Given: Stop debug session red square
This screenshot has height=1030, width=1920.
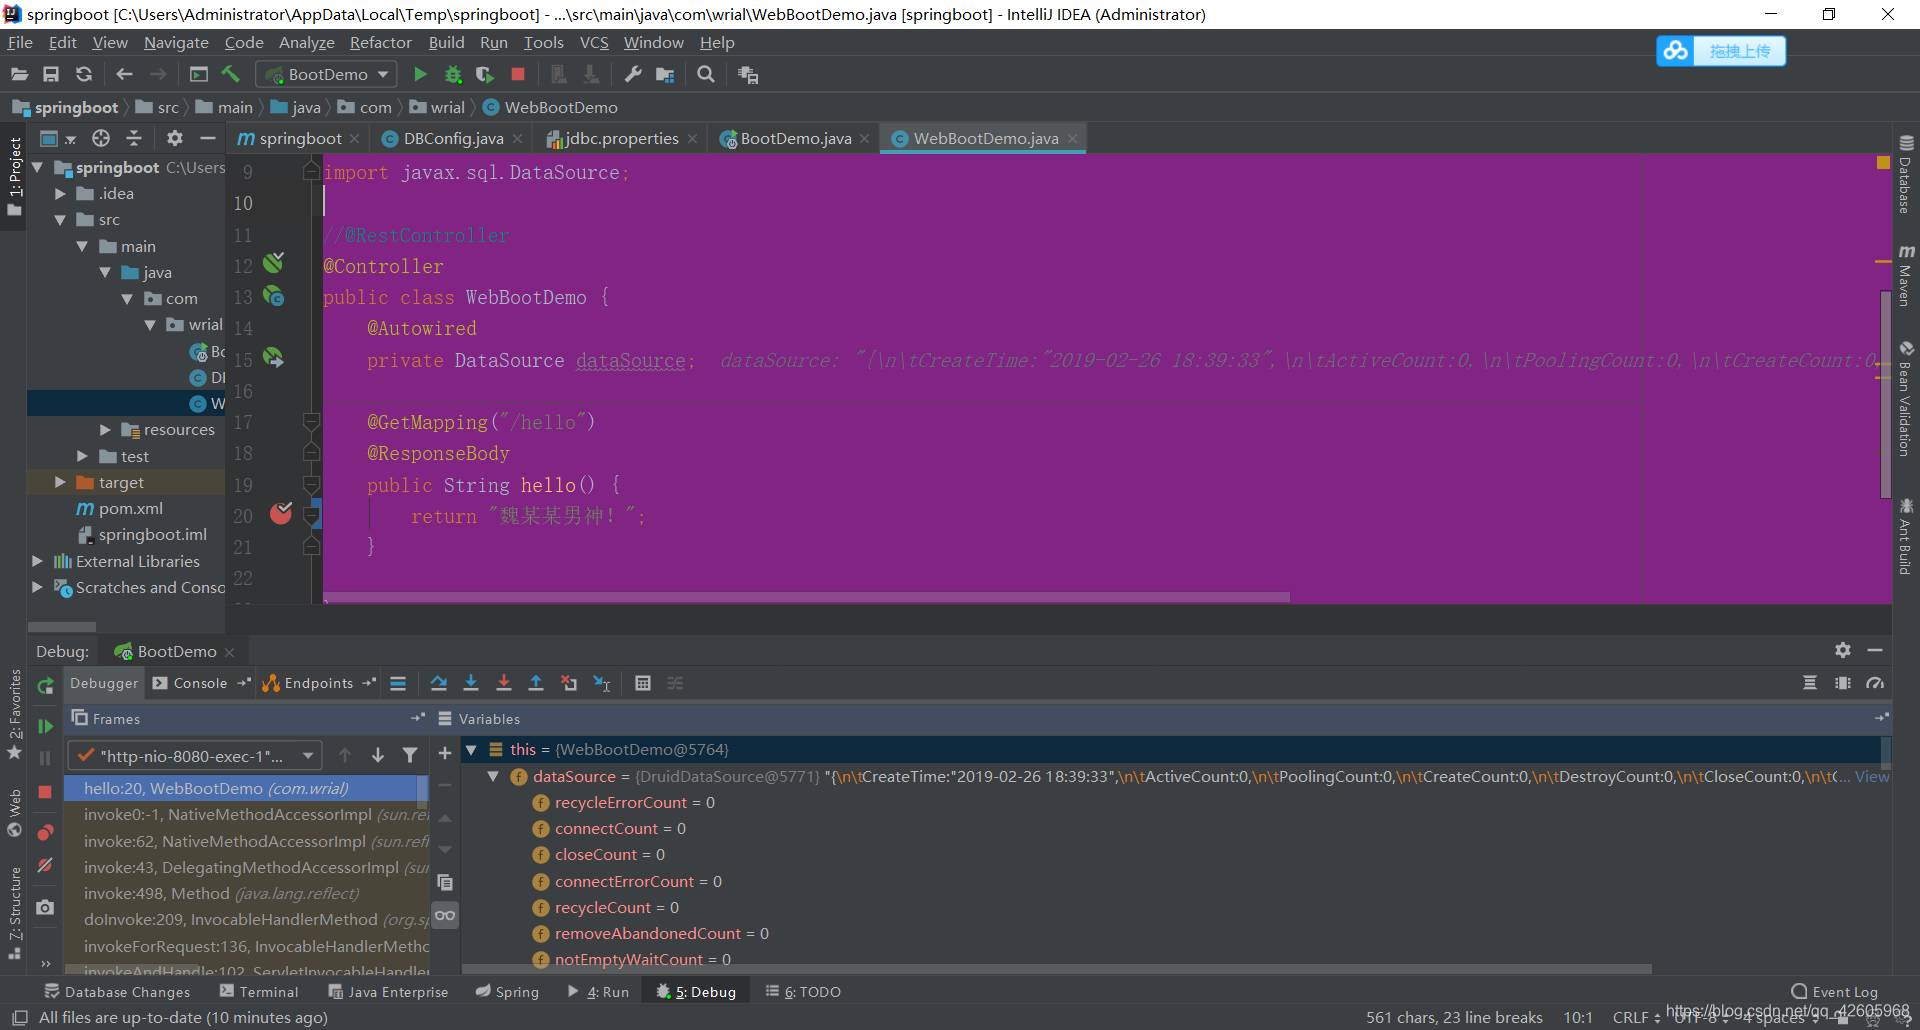Looking at the screenshot, I should (x=45, y=792).
